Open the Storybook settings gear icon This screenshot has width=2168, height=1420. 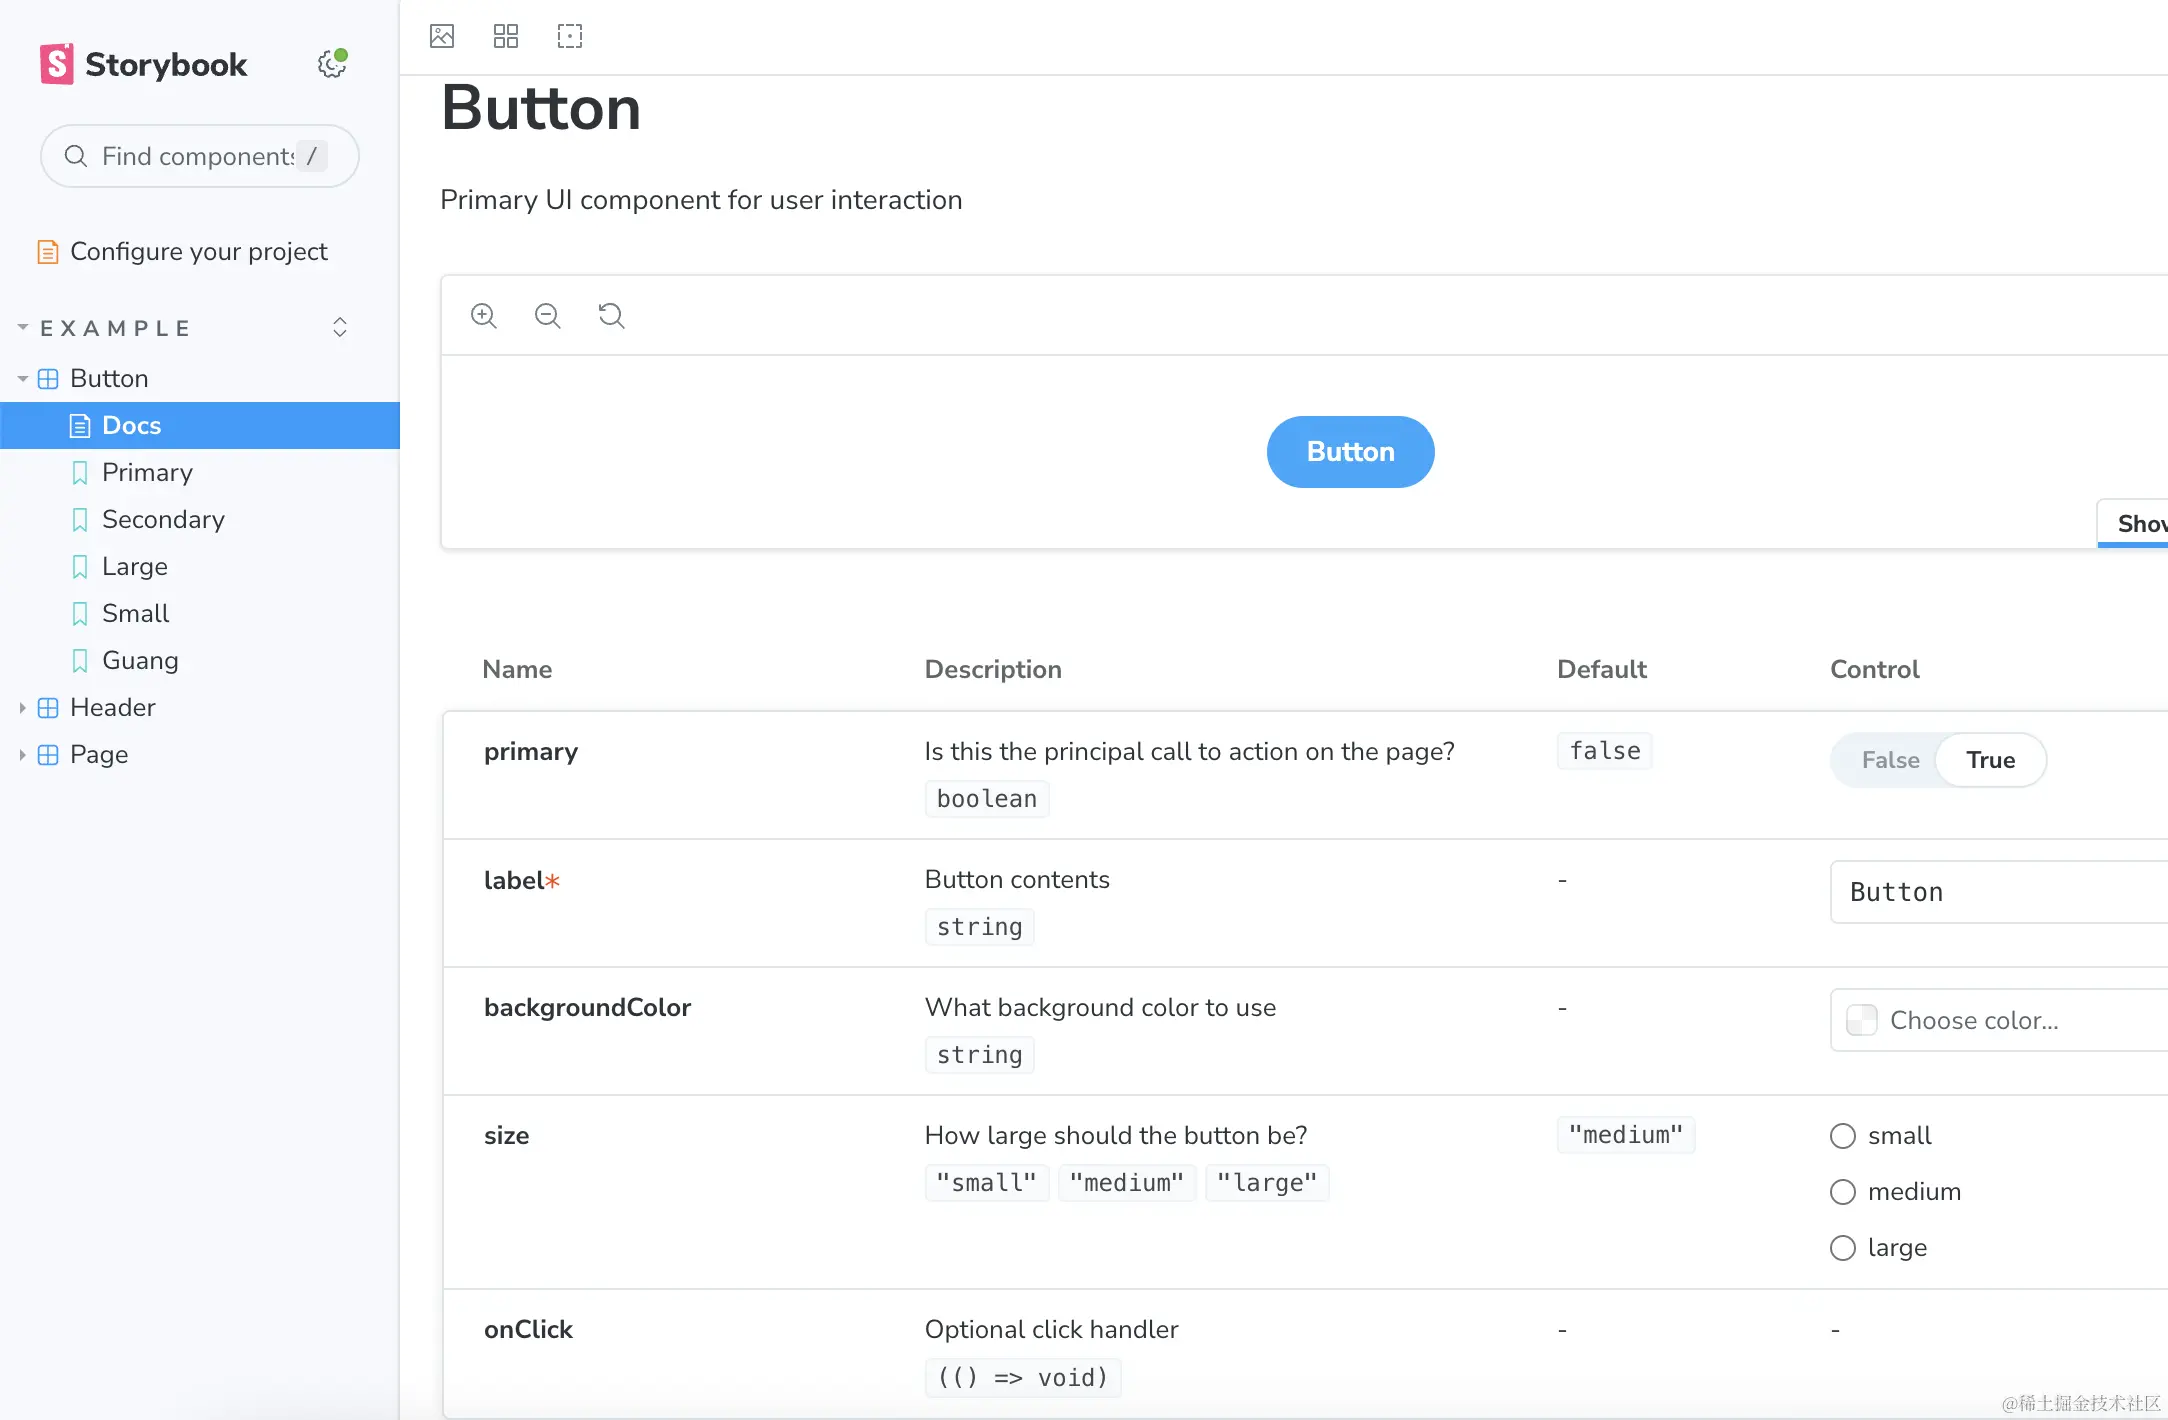point(332,64)
